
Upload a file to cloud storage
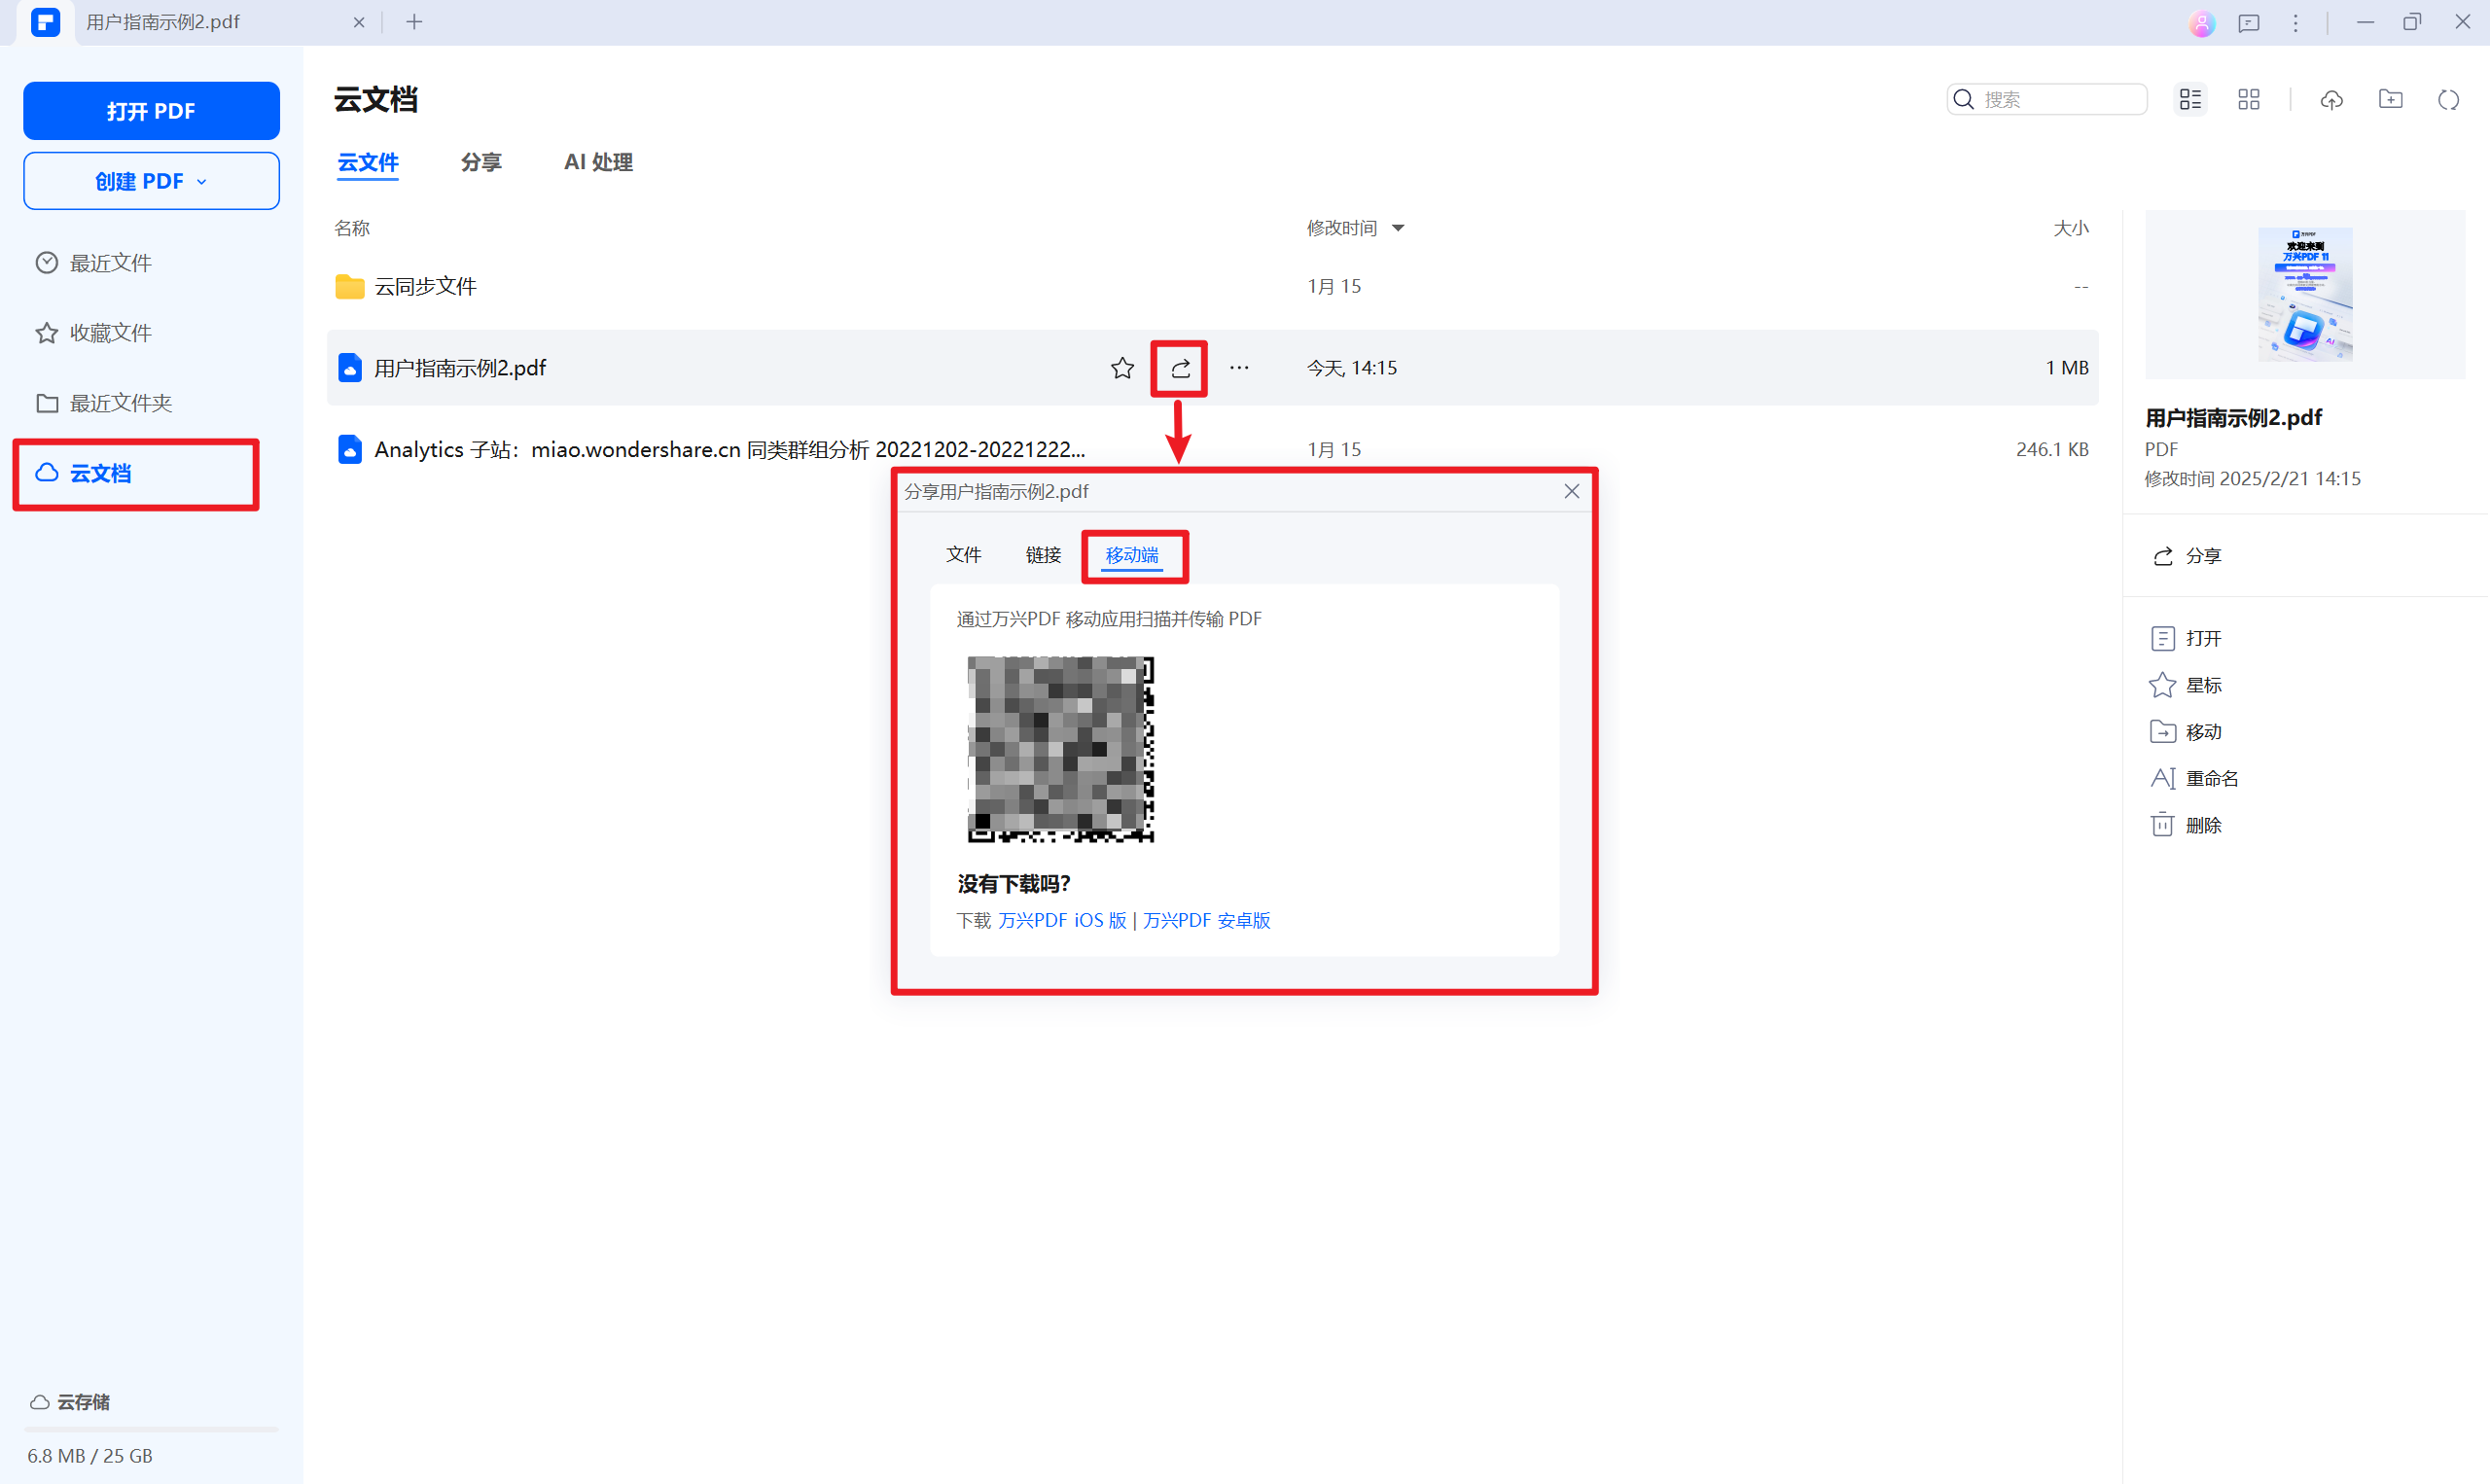click(2331, 99)
